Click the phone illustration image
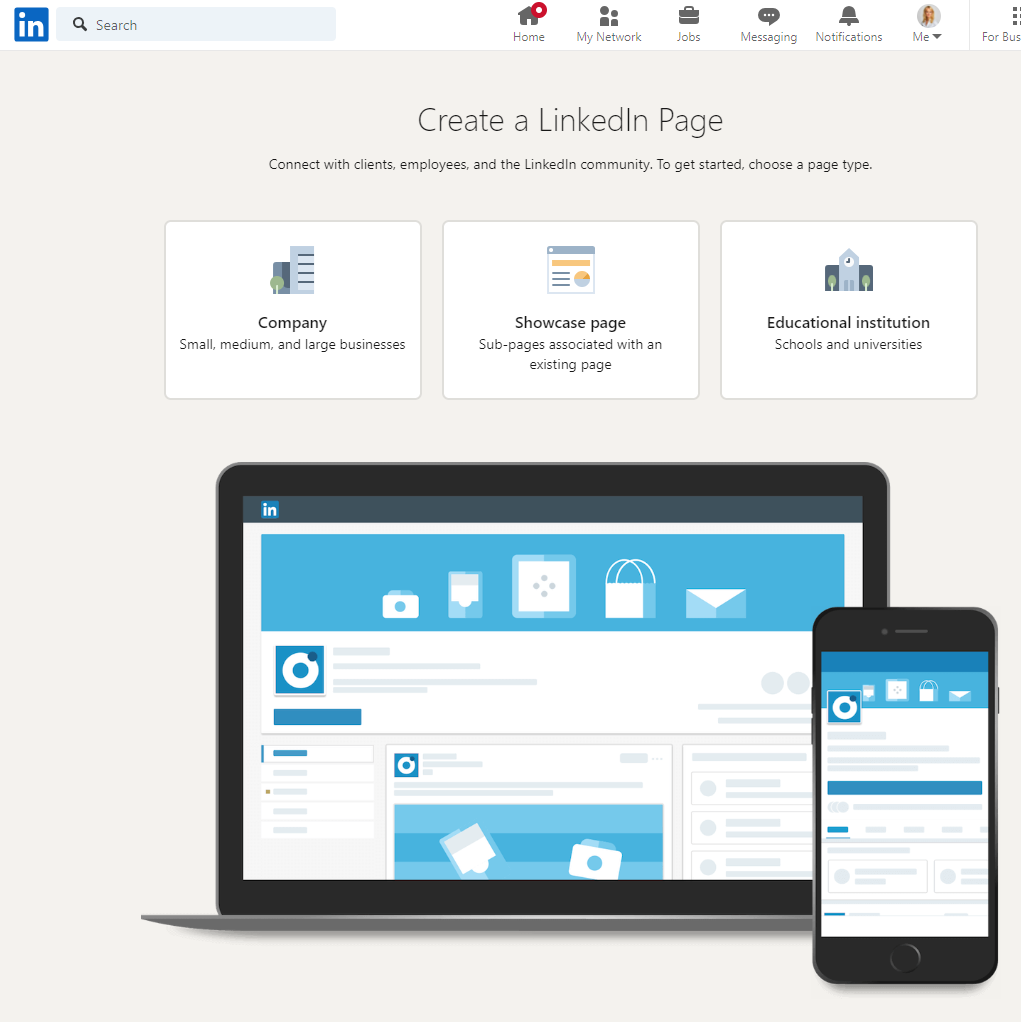 (905, 796)
